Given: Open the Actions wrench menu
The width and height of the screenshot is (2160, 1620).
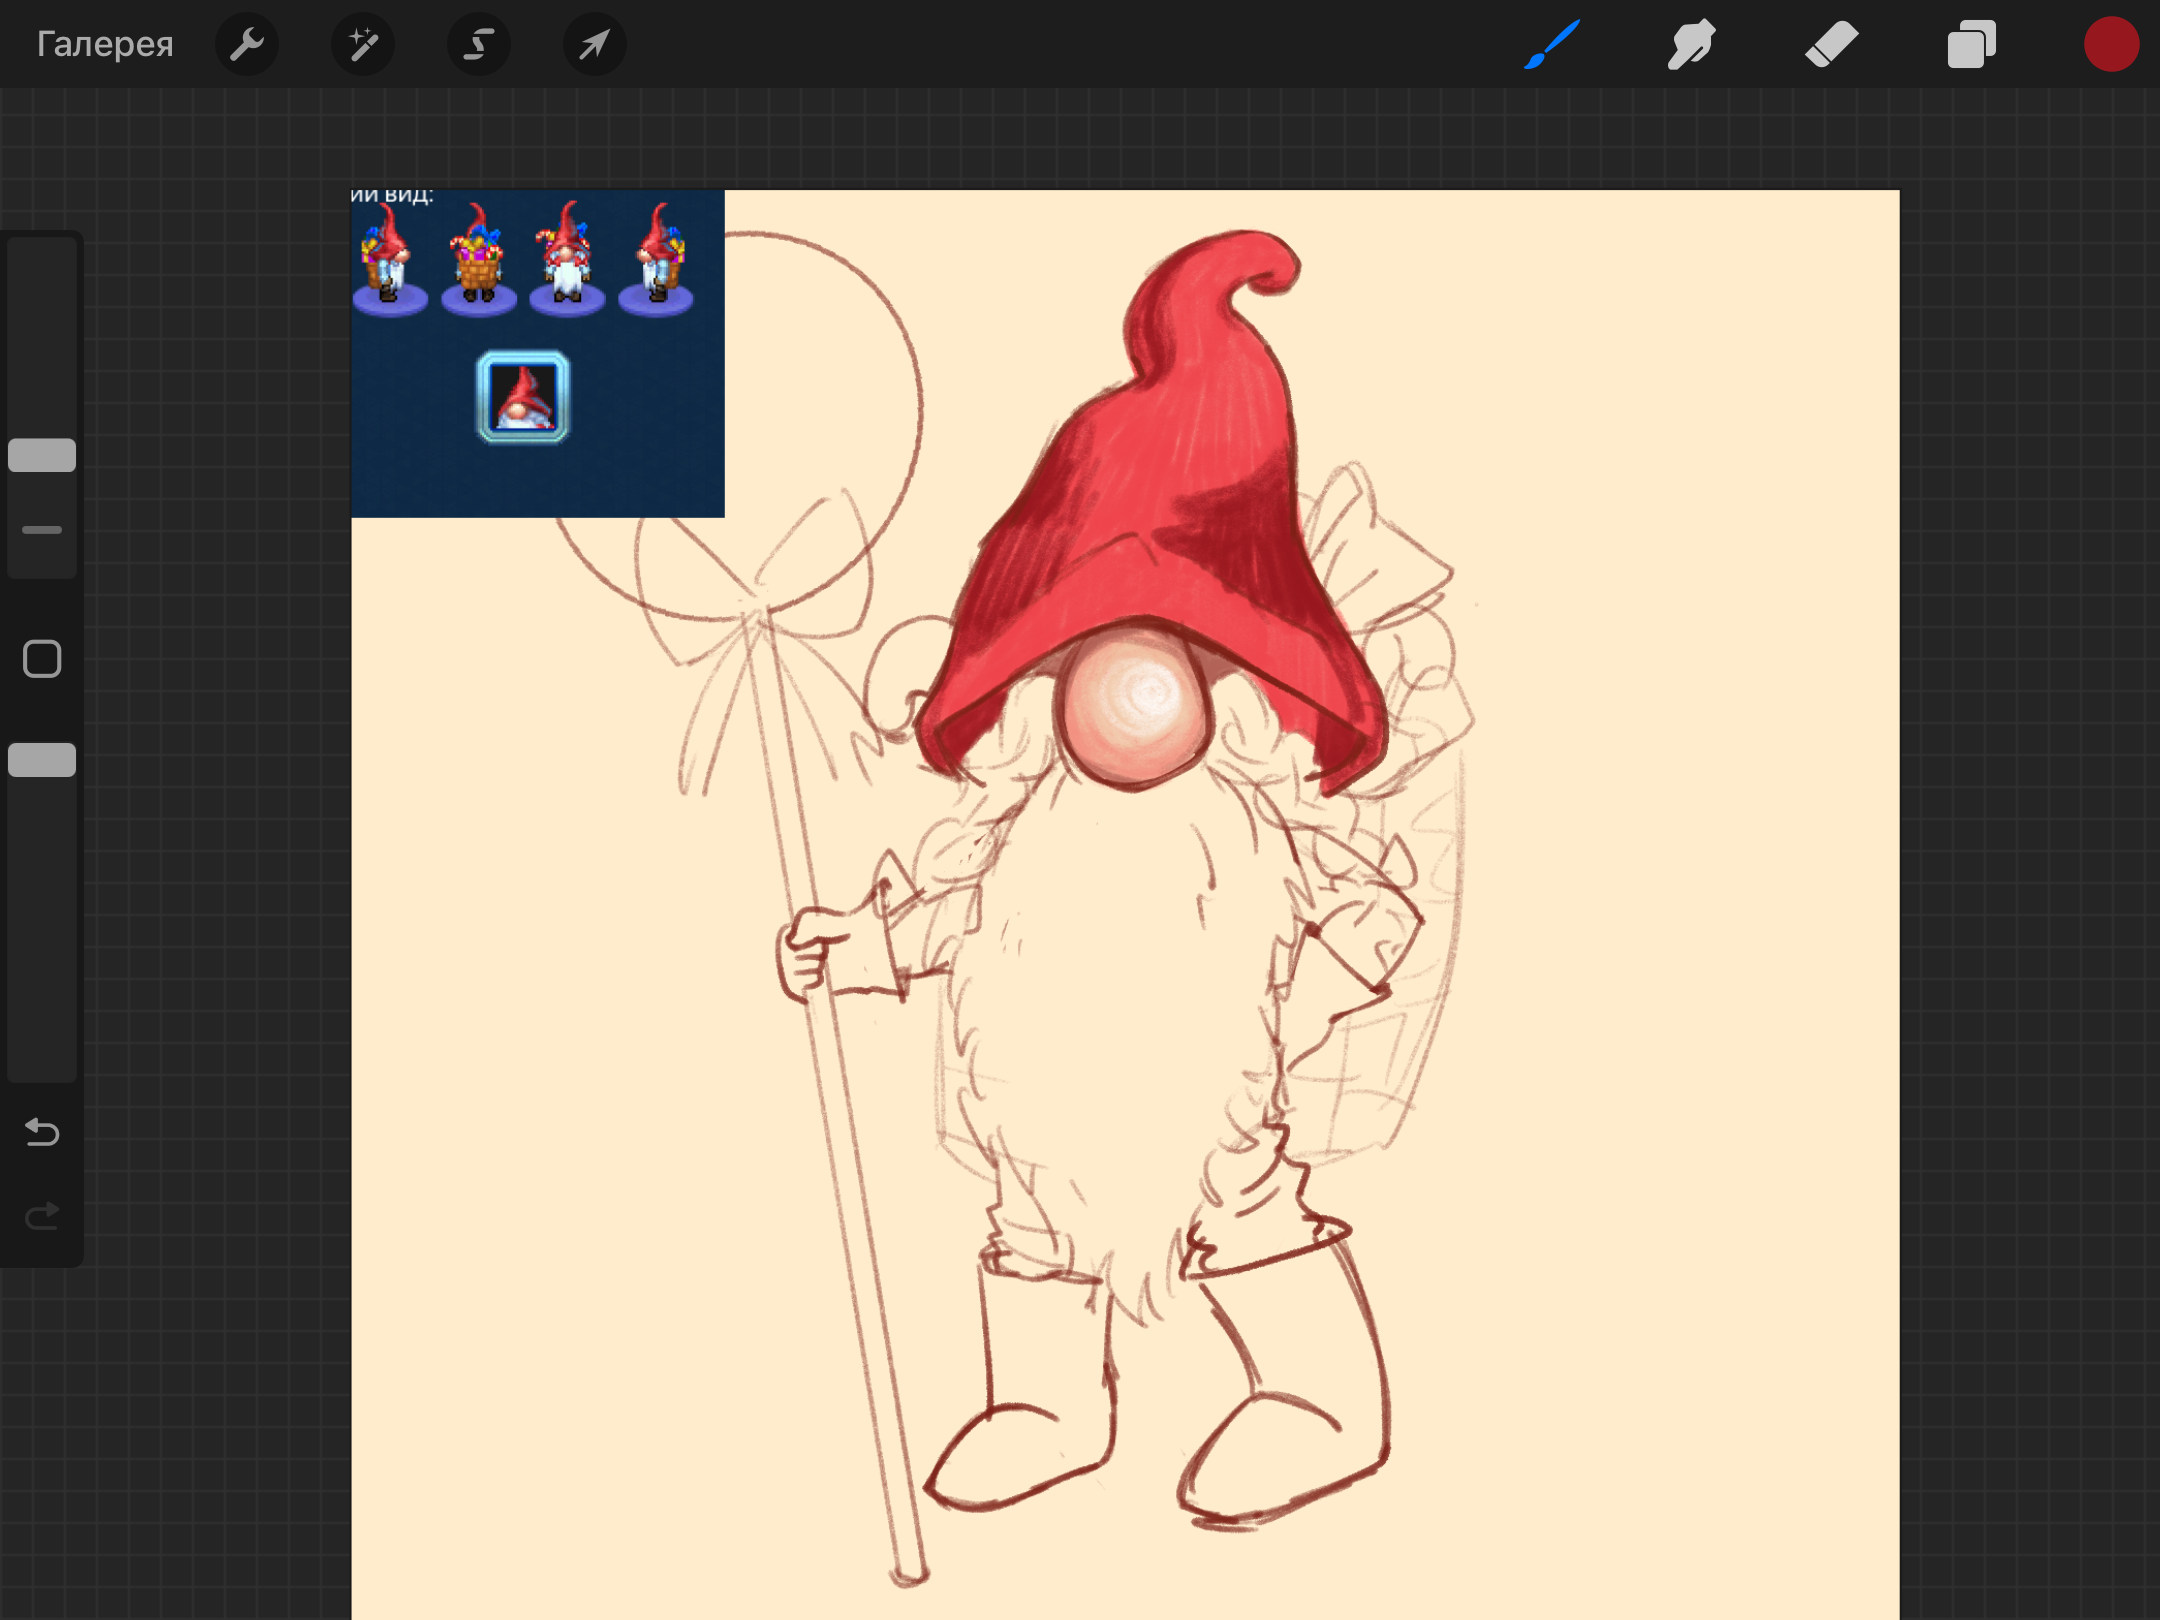Looking at the screenshot, I should tap(247, 44).
